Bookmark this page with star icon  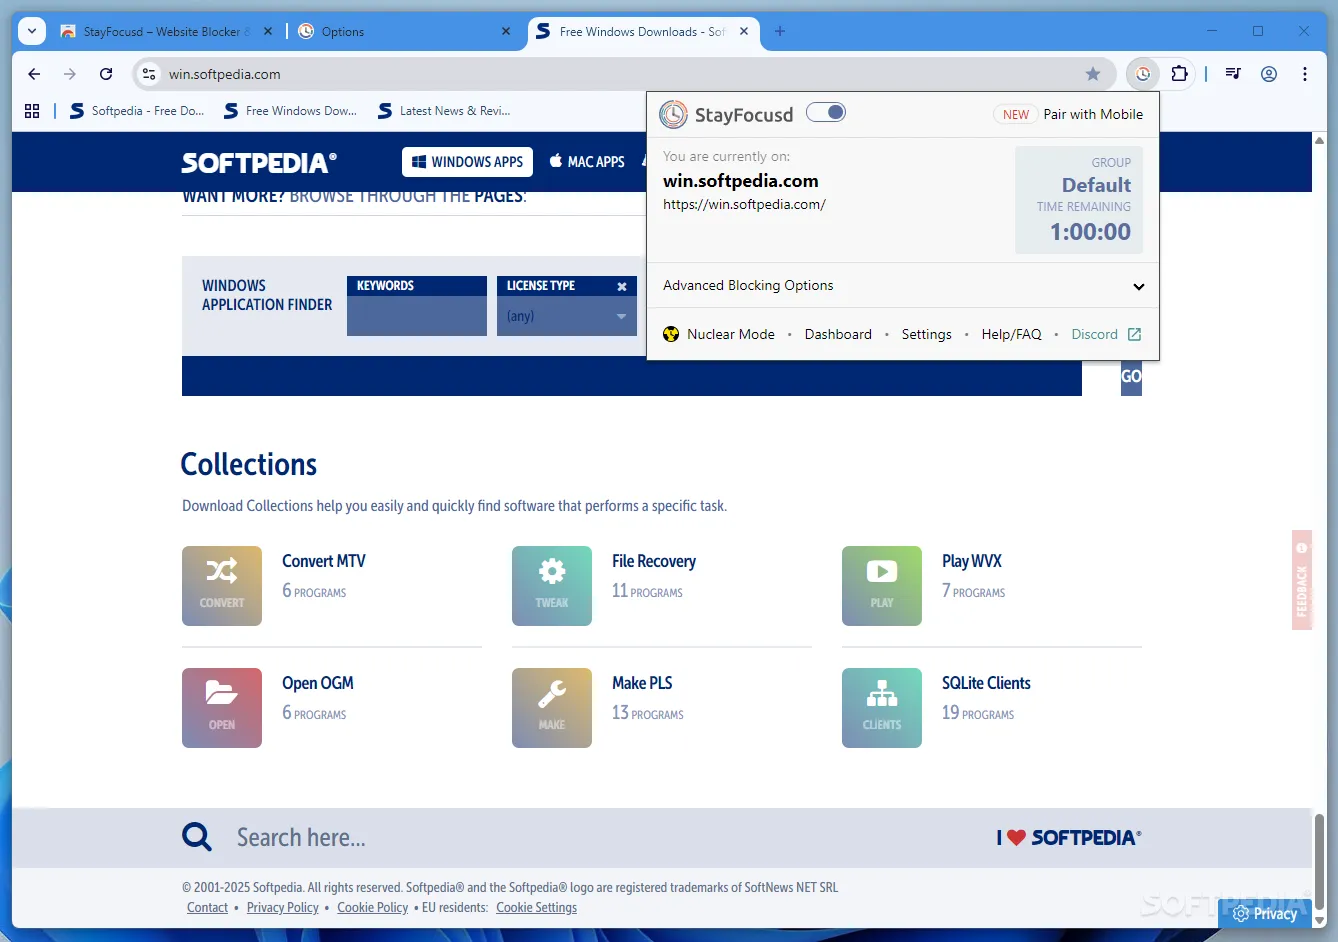(1093, 74)
